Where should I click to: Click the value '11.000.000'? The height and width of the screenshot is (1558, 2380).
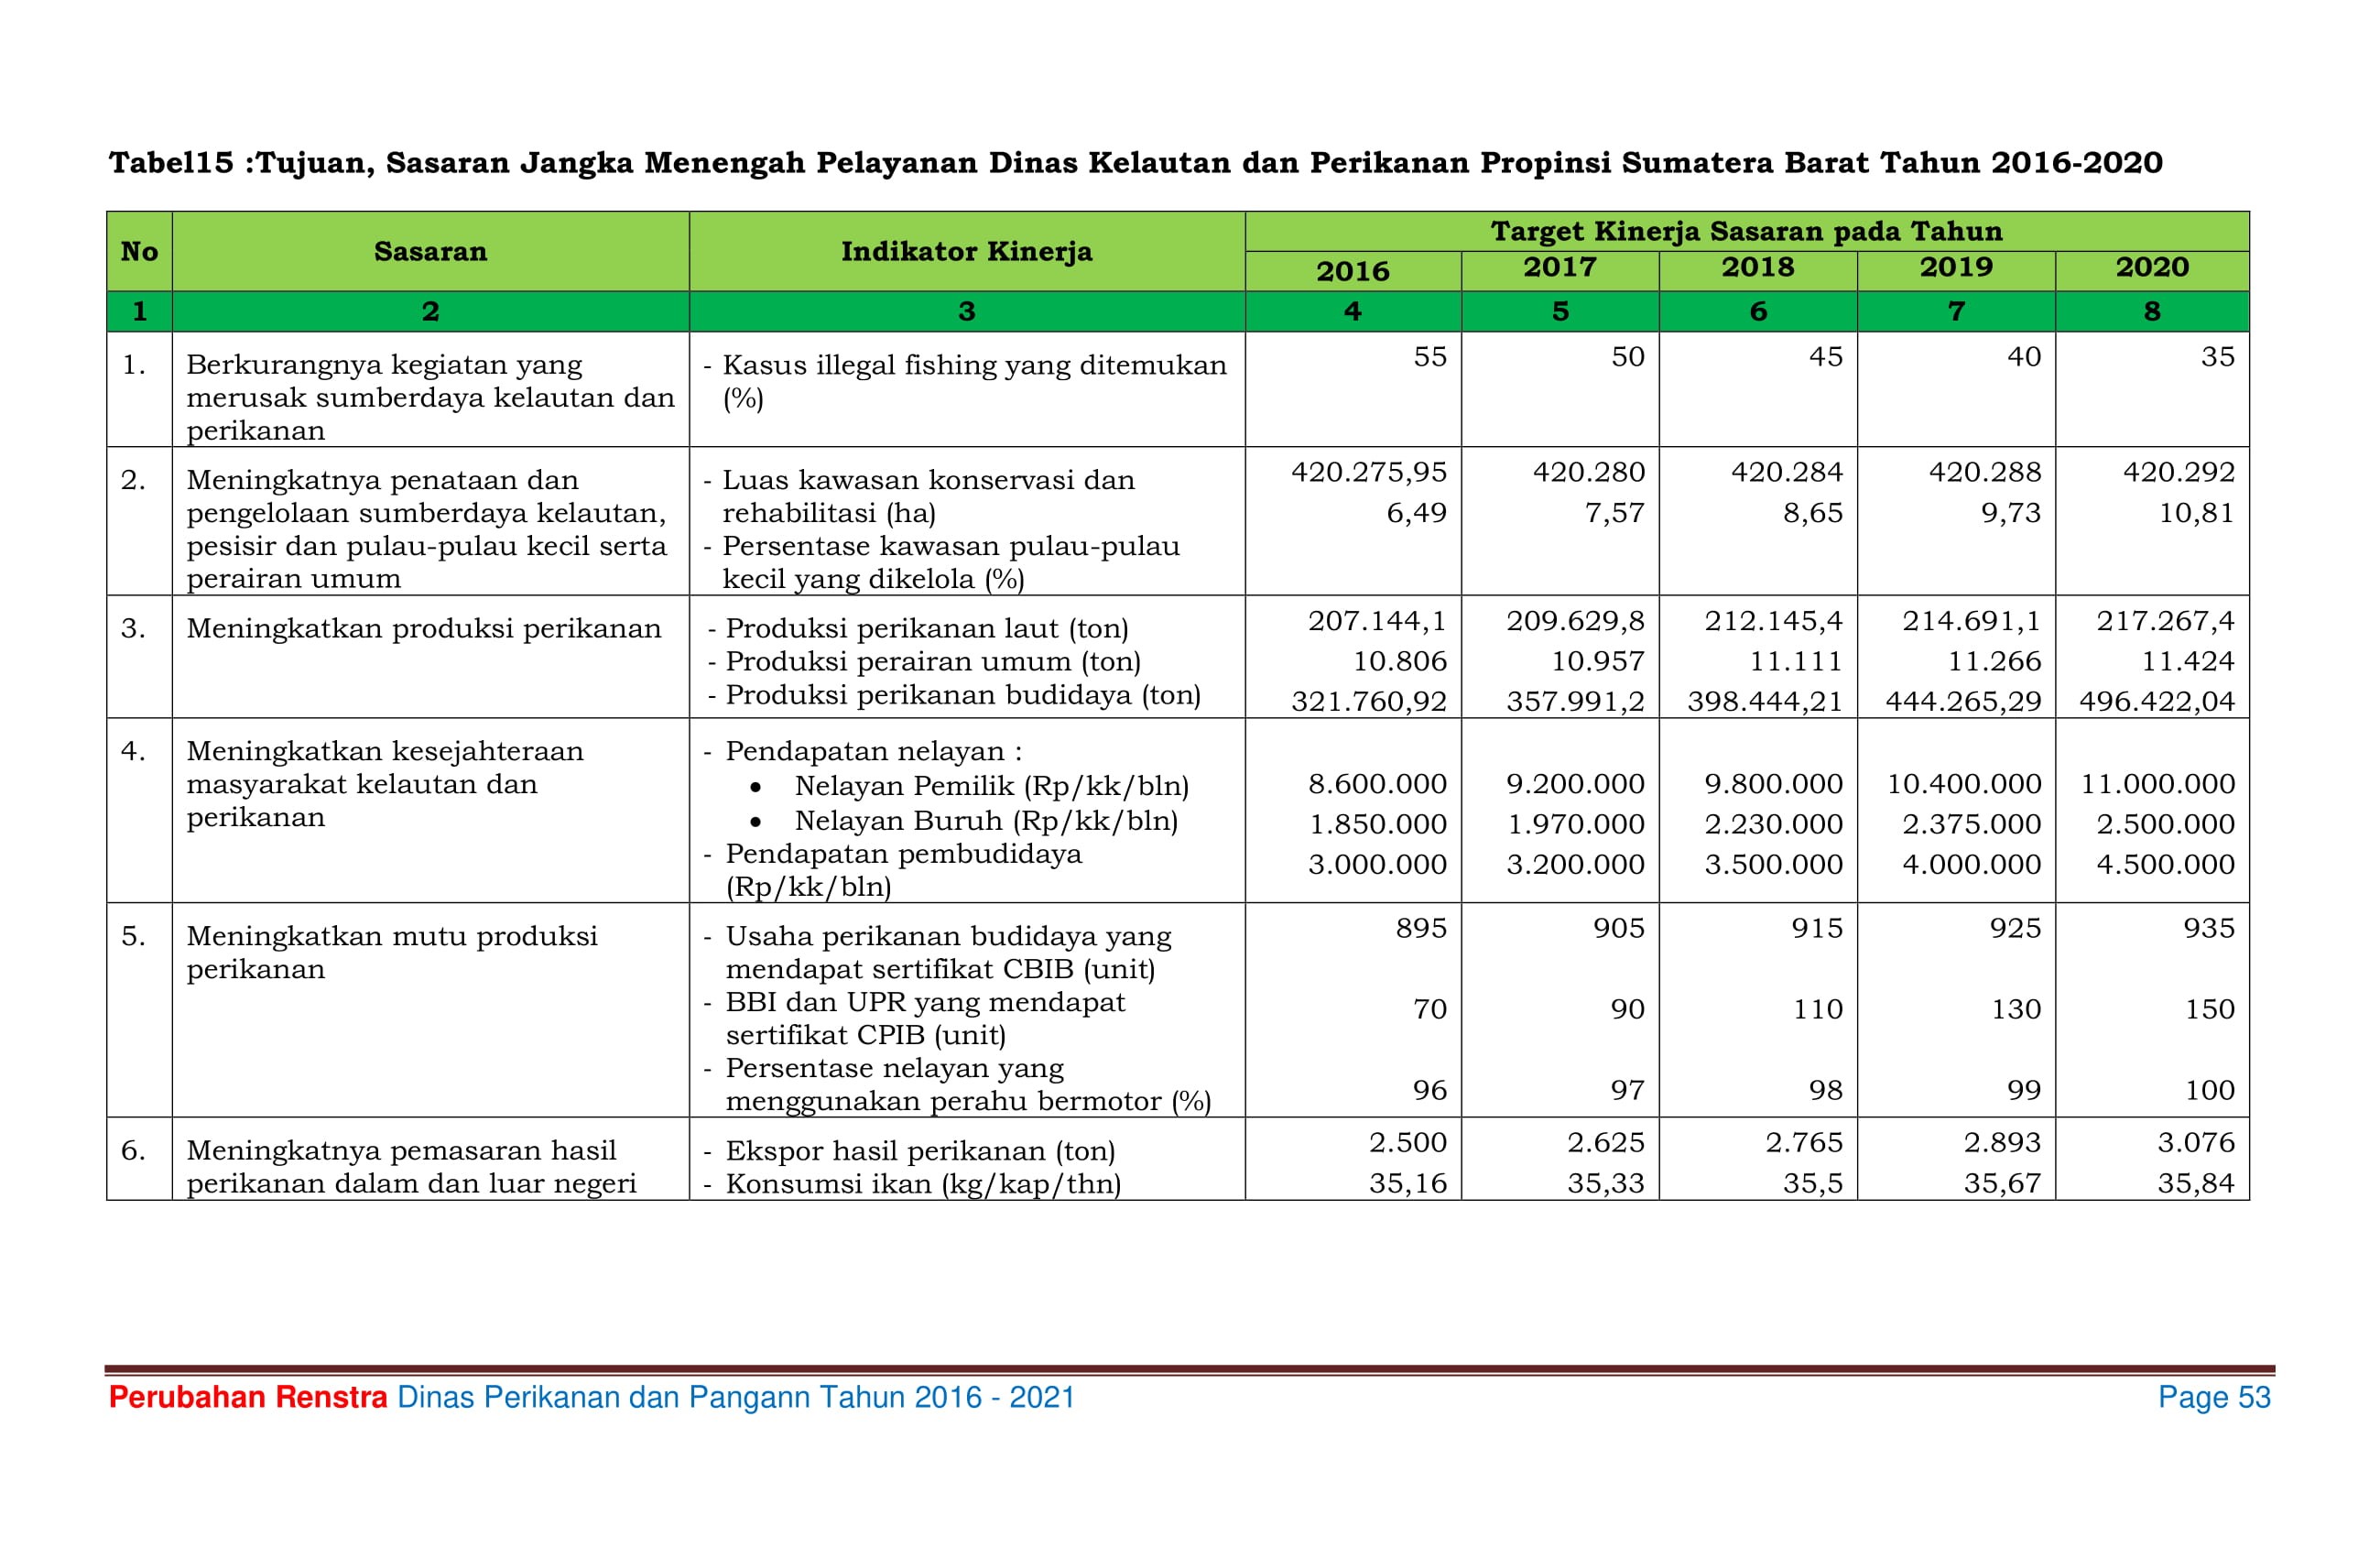pyautogui.click(x=2158, y=784)
